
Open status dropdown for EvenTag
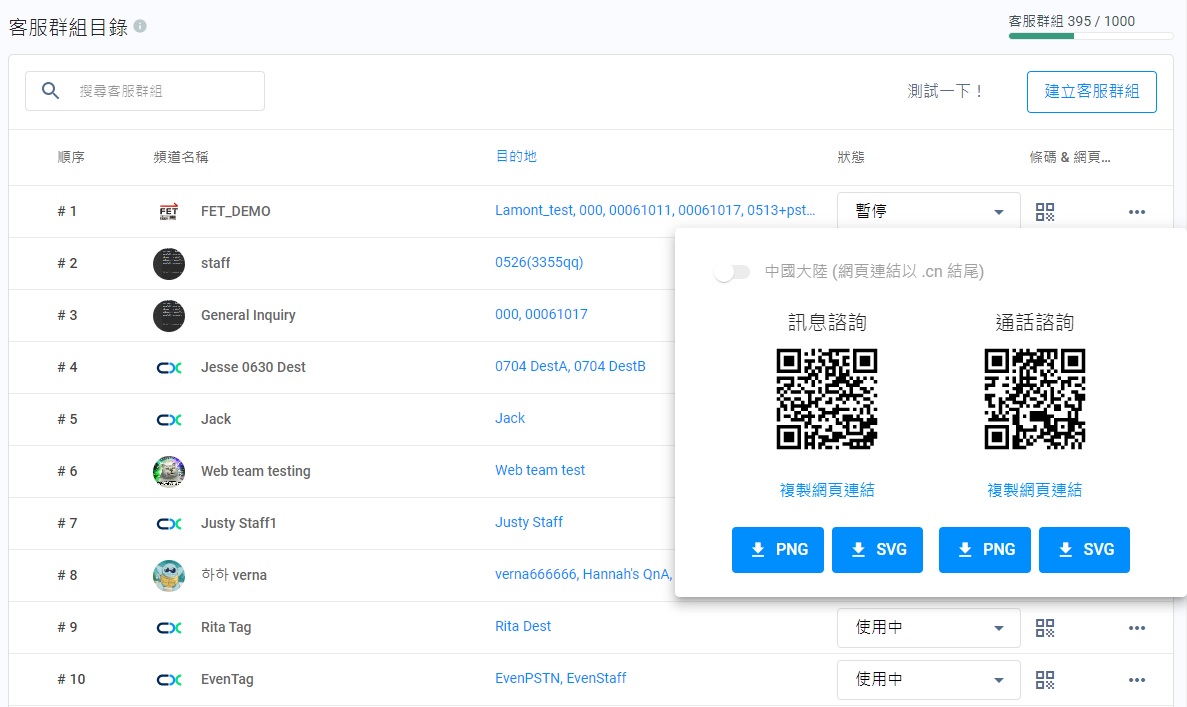point(928,680)
